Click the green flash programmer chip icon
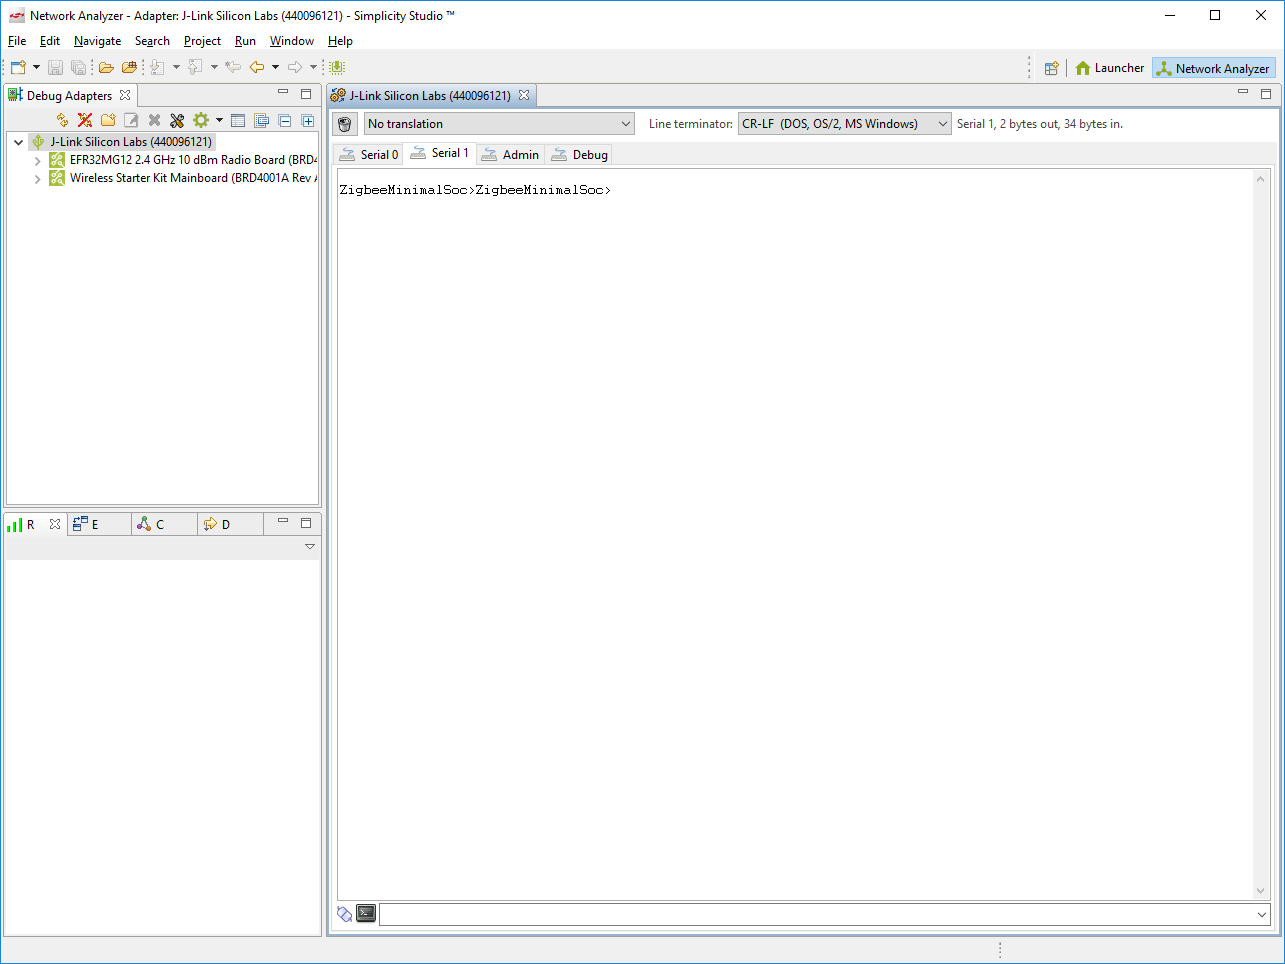 pyautogui.click(x=337, y=67)
